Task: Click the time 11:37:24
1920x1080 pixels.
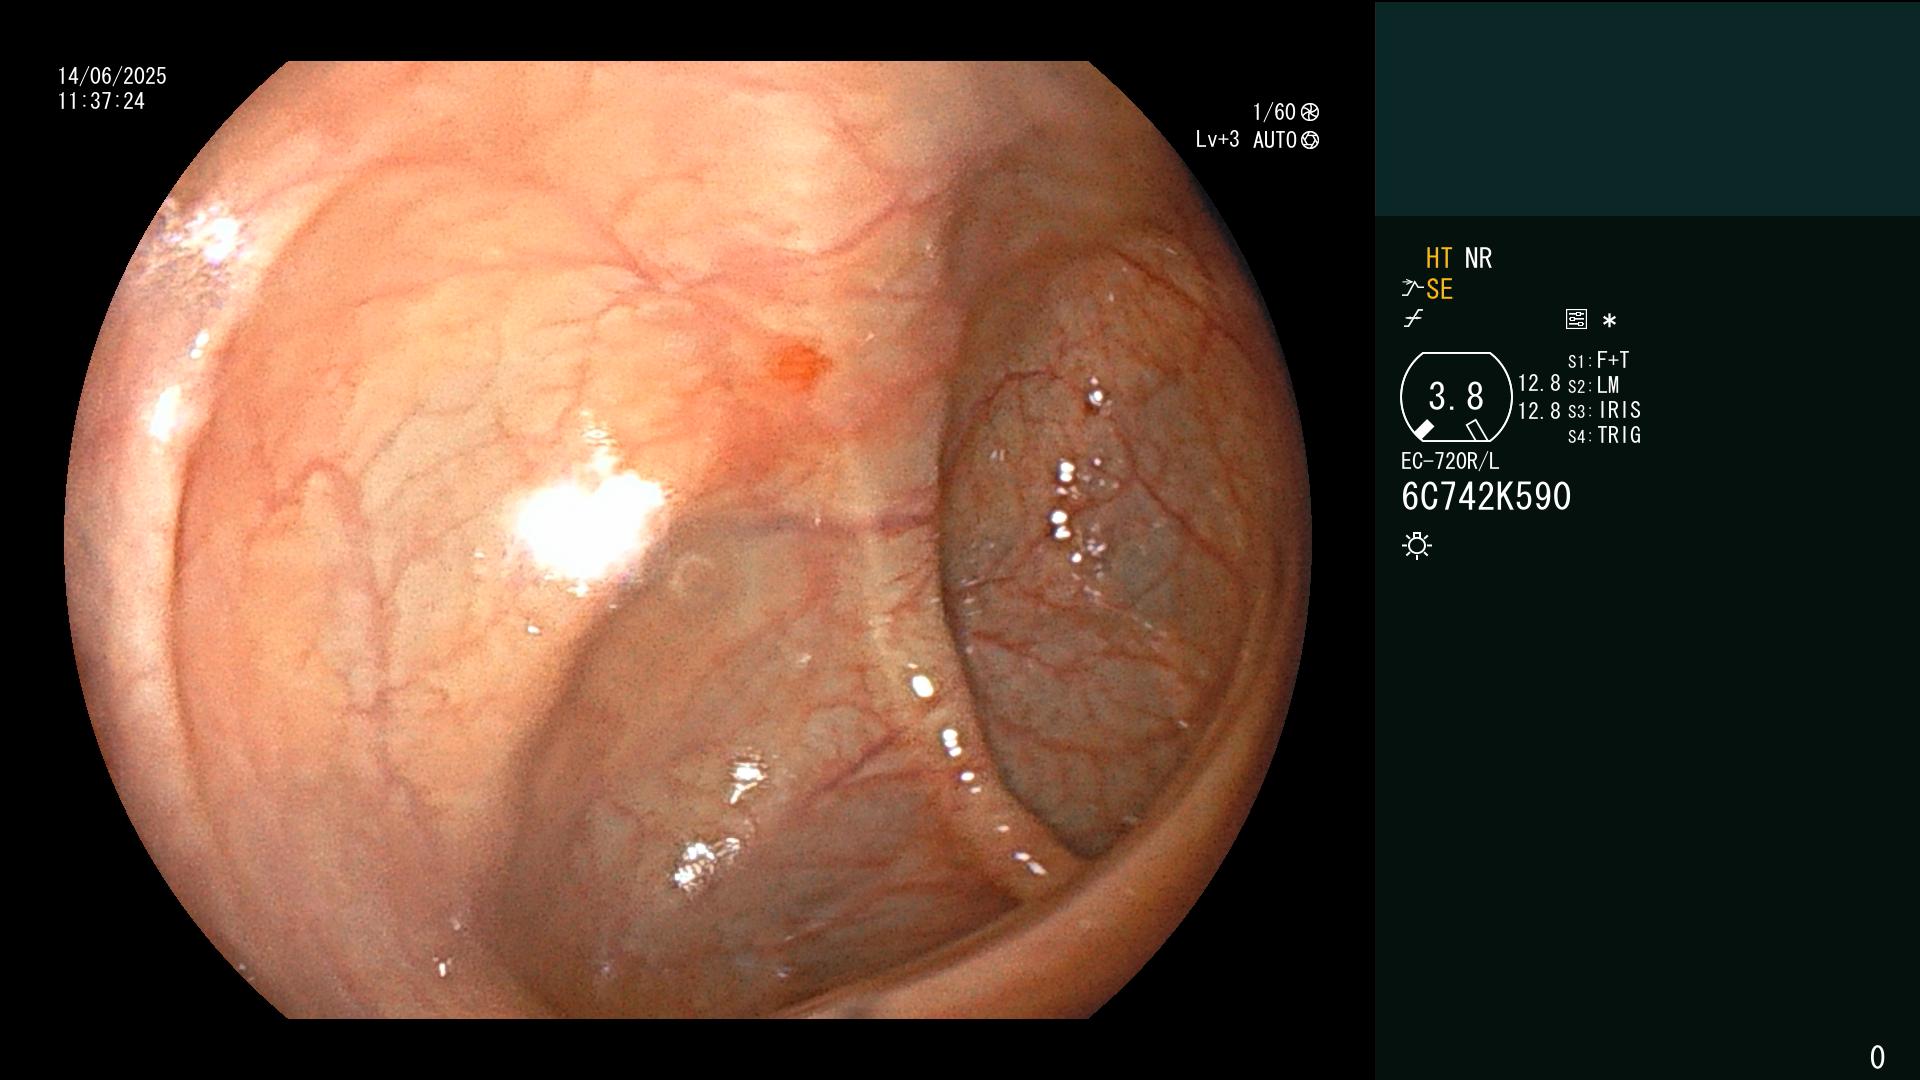Action: pos(101,101)
